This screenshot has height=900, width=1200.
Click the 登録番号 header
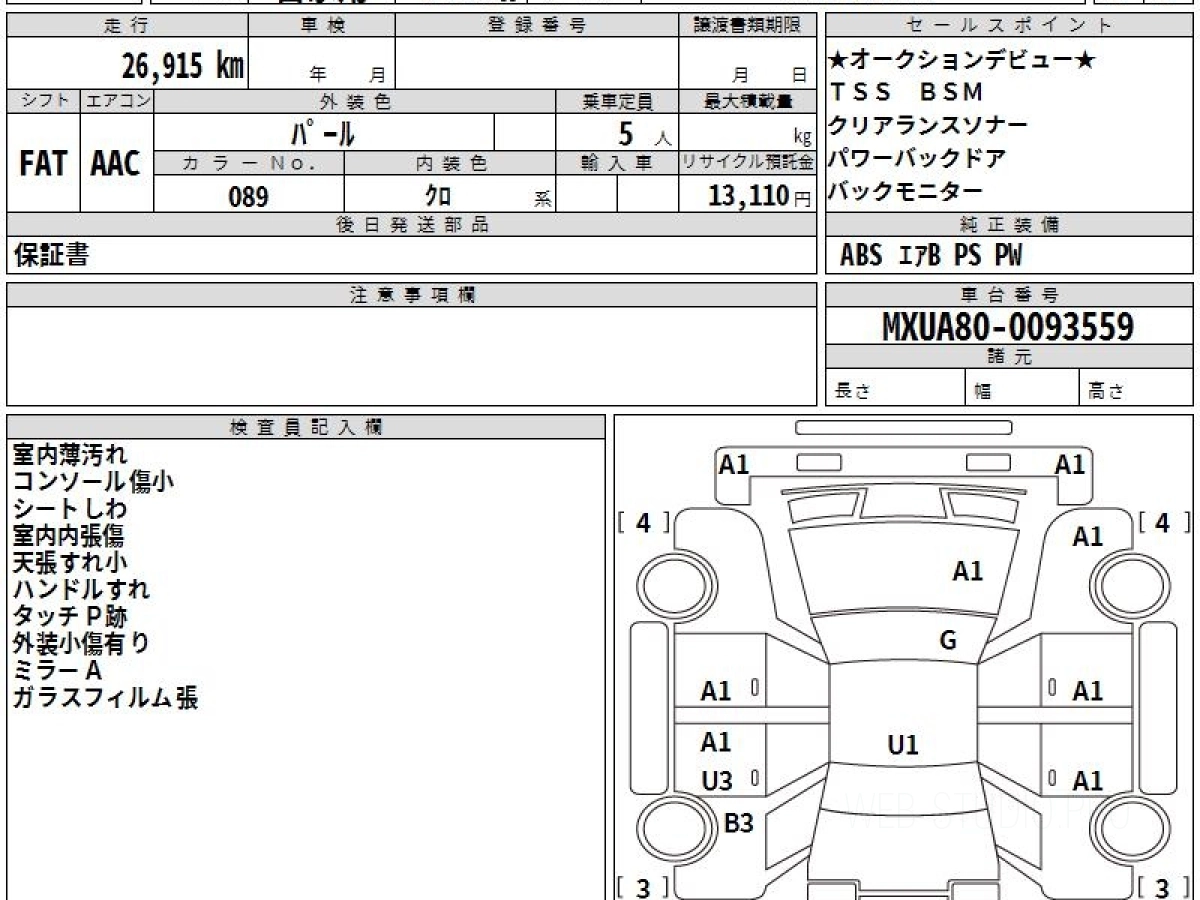click(537, 26)
